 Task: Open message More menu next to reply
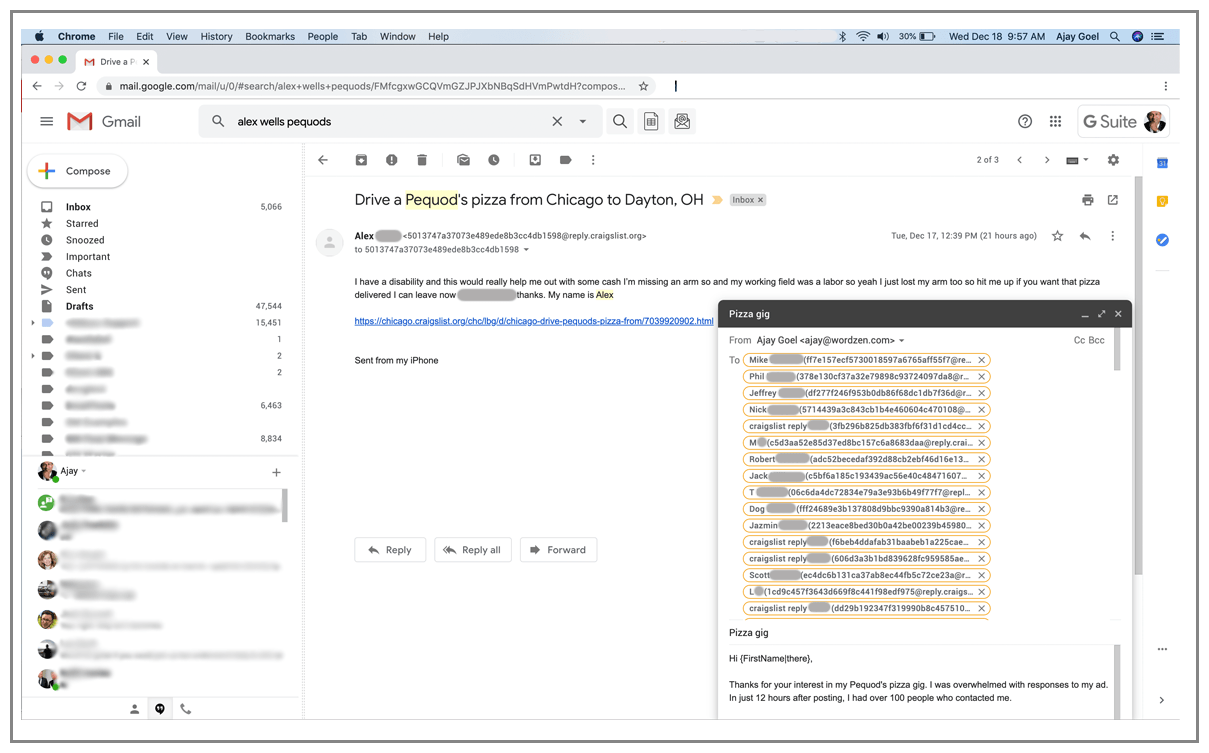[1113, 236]
